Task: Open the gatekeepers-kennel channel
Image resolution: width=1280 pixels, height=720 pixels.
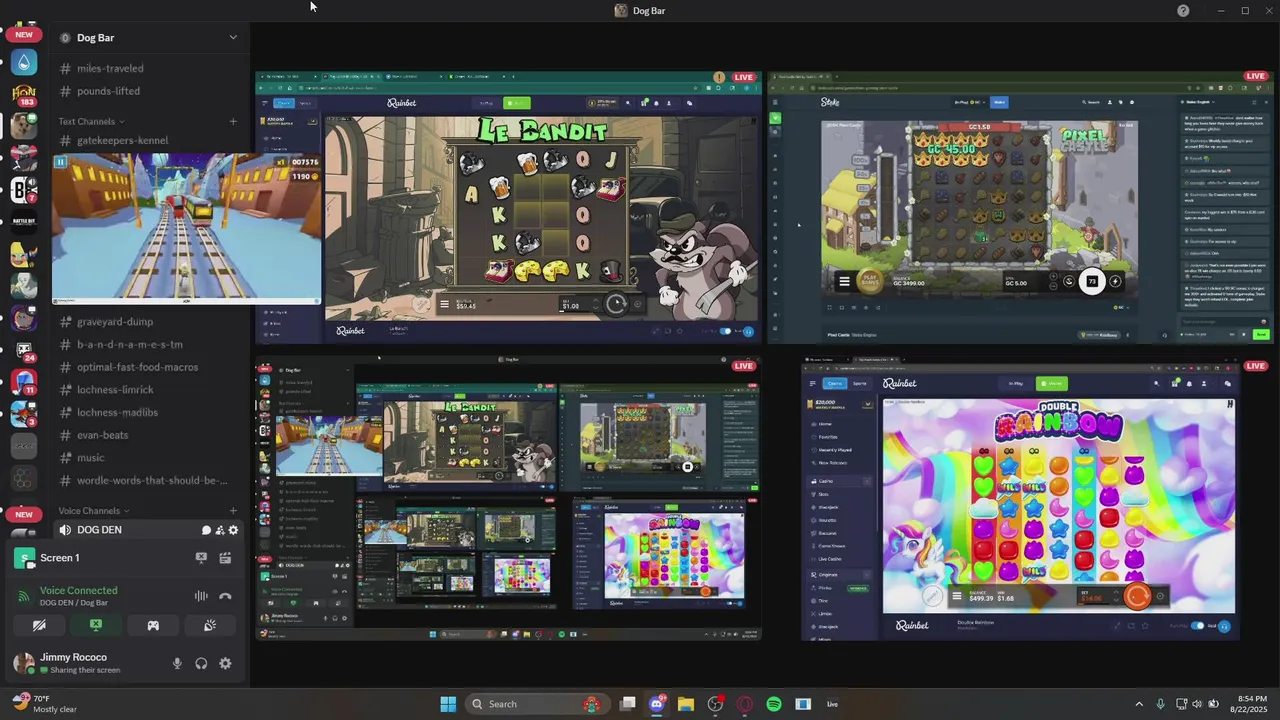Action: click(x=148, y=140)
